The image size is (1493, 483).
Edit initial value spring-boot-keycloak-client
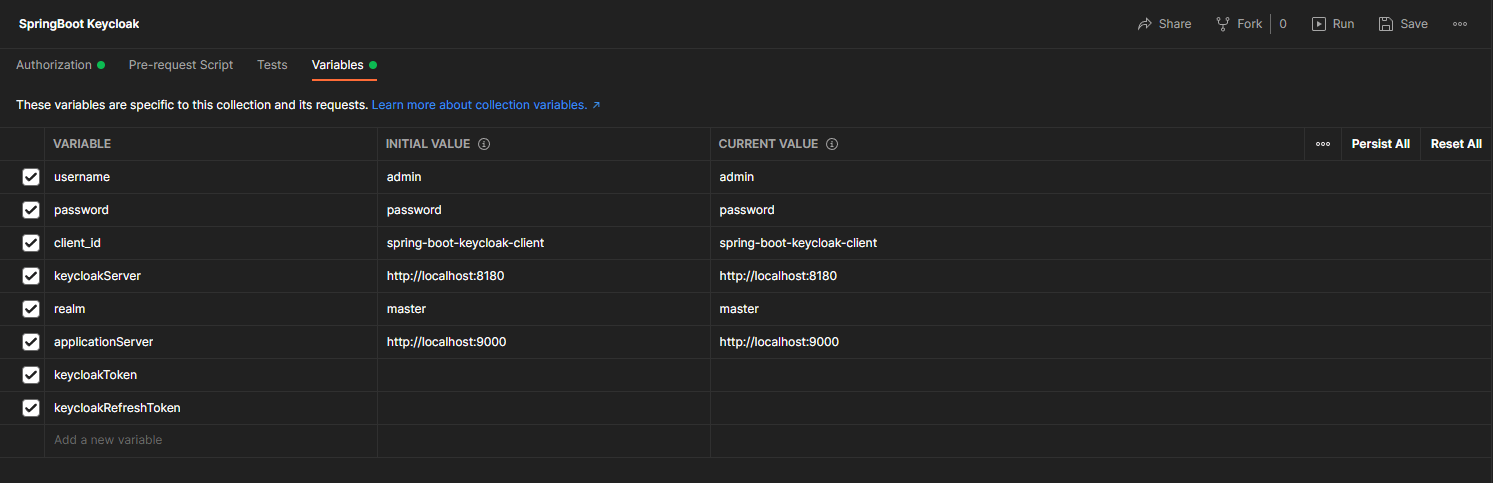(544, 243)
